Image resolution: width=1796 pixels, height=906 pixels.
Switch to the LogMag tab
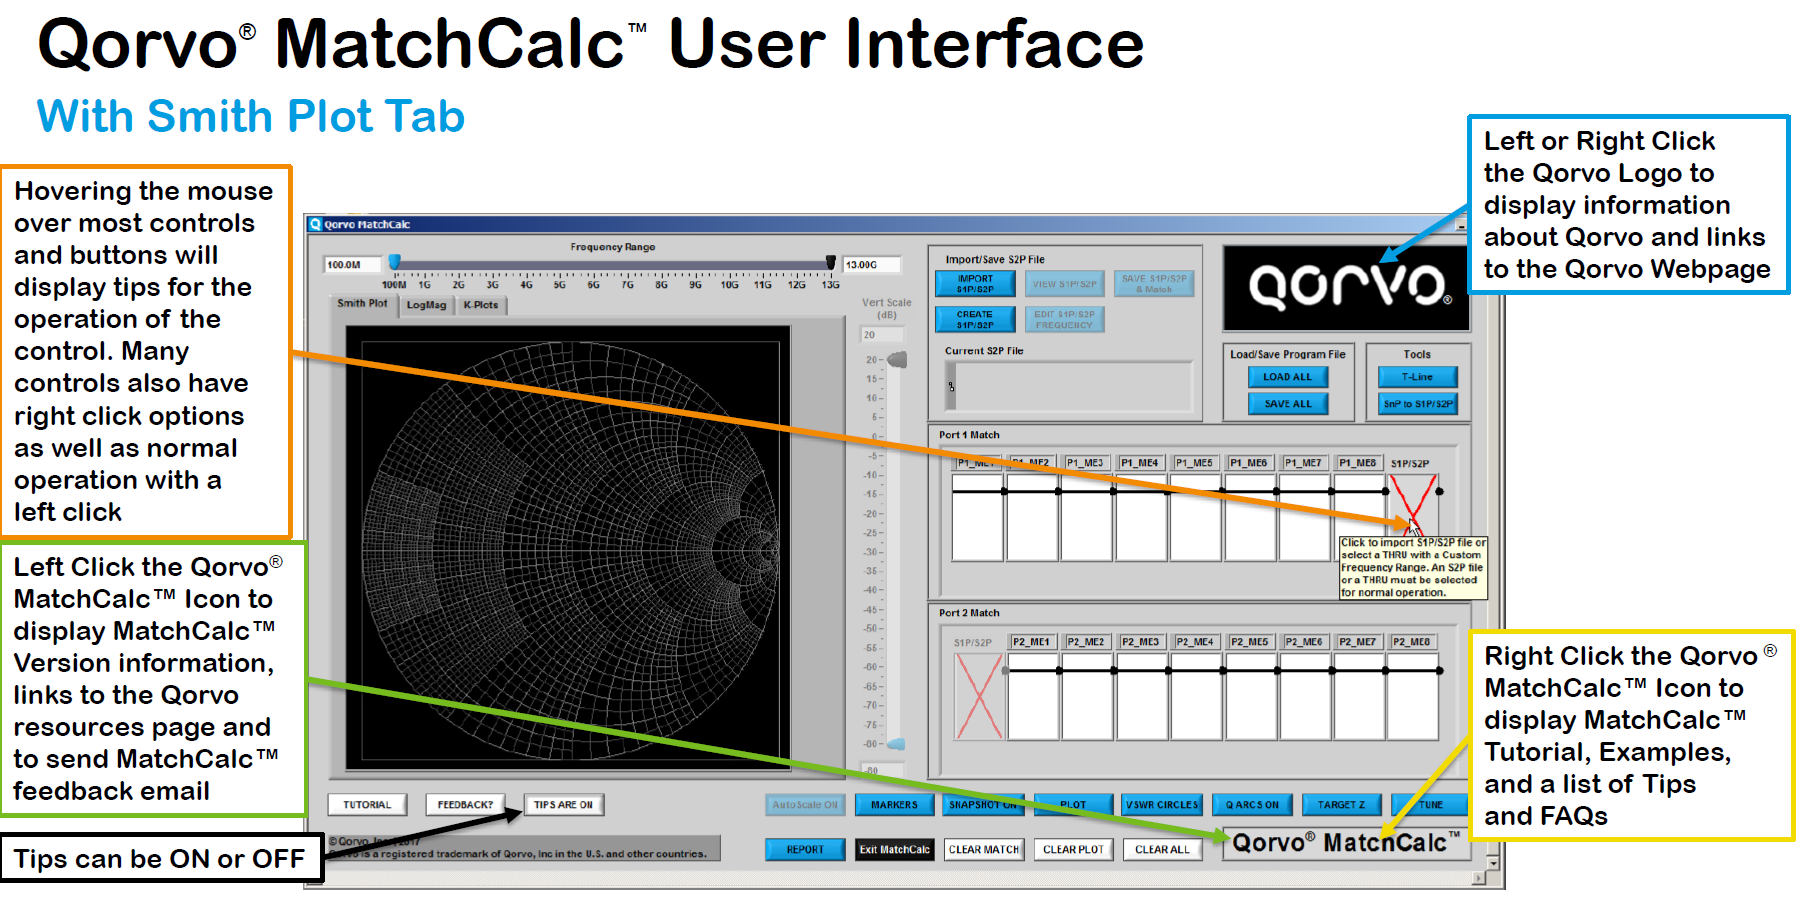coord(427,305)
